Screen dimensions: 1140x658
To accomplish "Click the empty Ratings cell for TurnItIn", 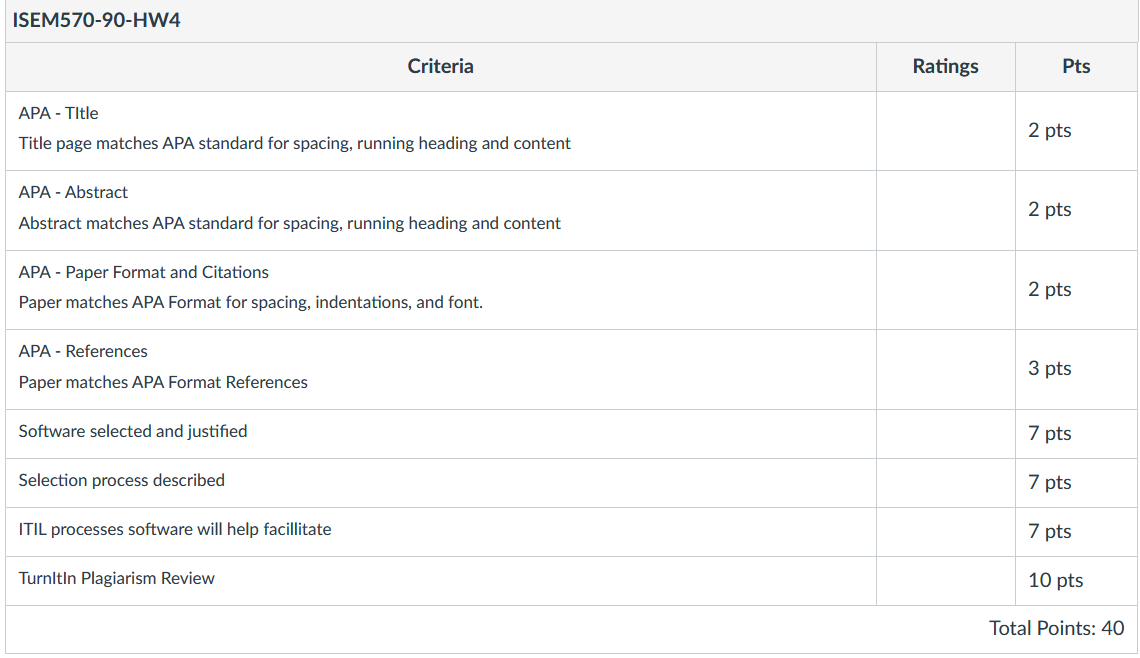I will point(945,581).
